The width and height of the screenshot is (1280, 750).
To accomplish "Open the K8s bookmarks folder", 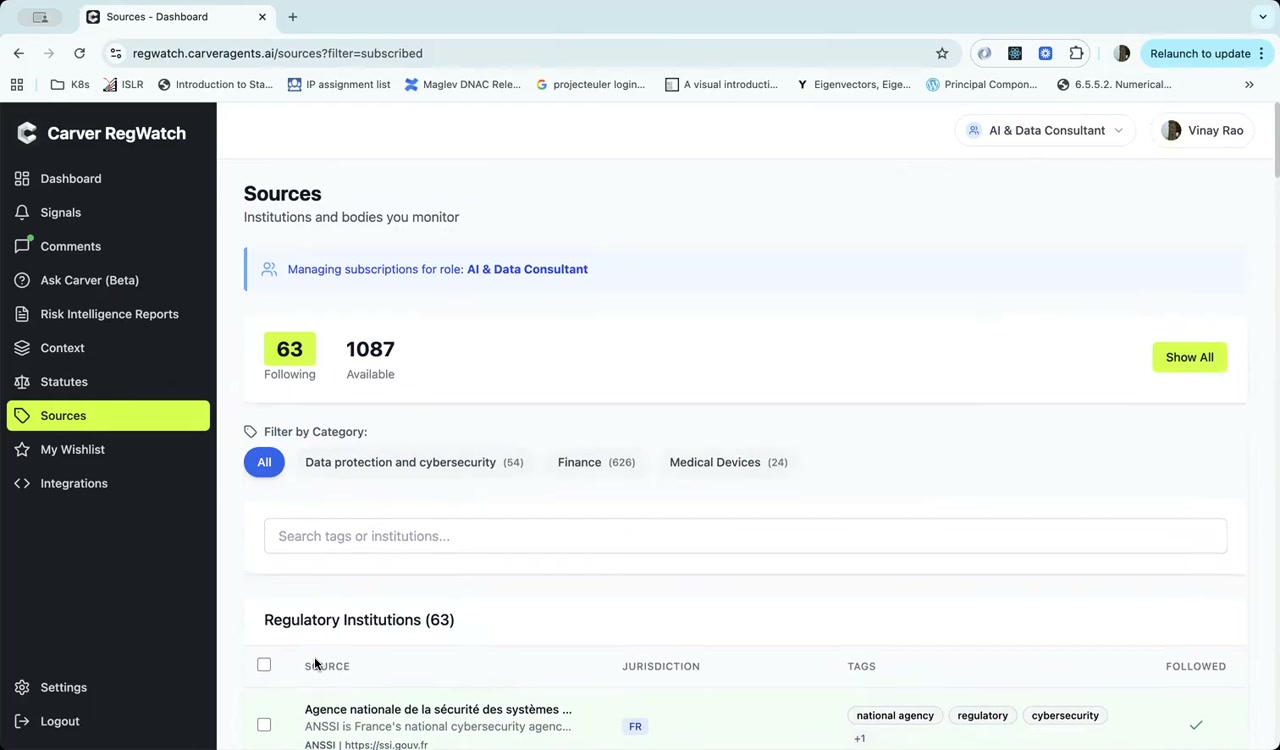I will [x=70, y=85].
